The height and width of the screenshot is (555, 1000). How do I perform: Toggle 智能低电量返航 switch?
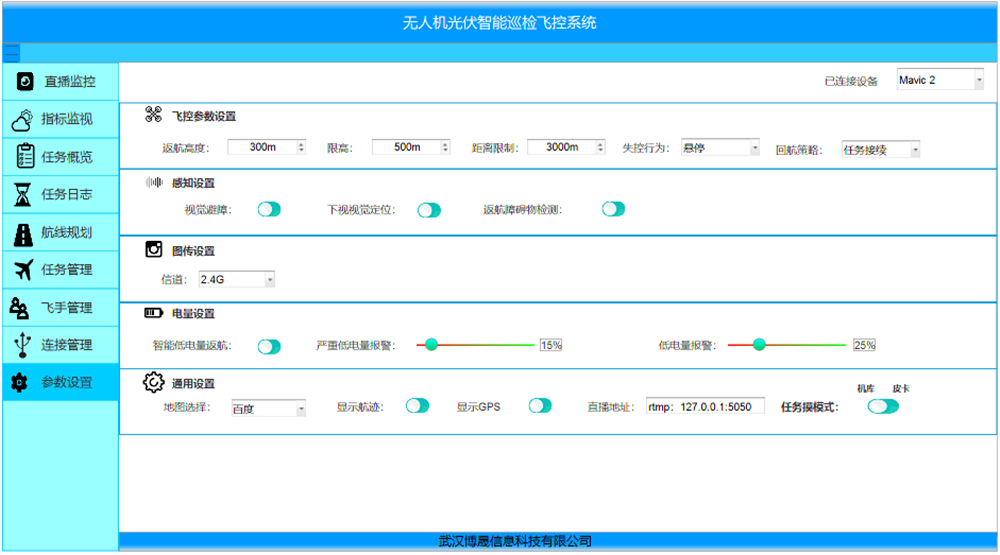click(x=269, y=346)
